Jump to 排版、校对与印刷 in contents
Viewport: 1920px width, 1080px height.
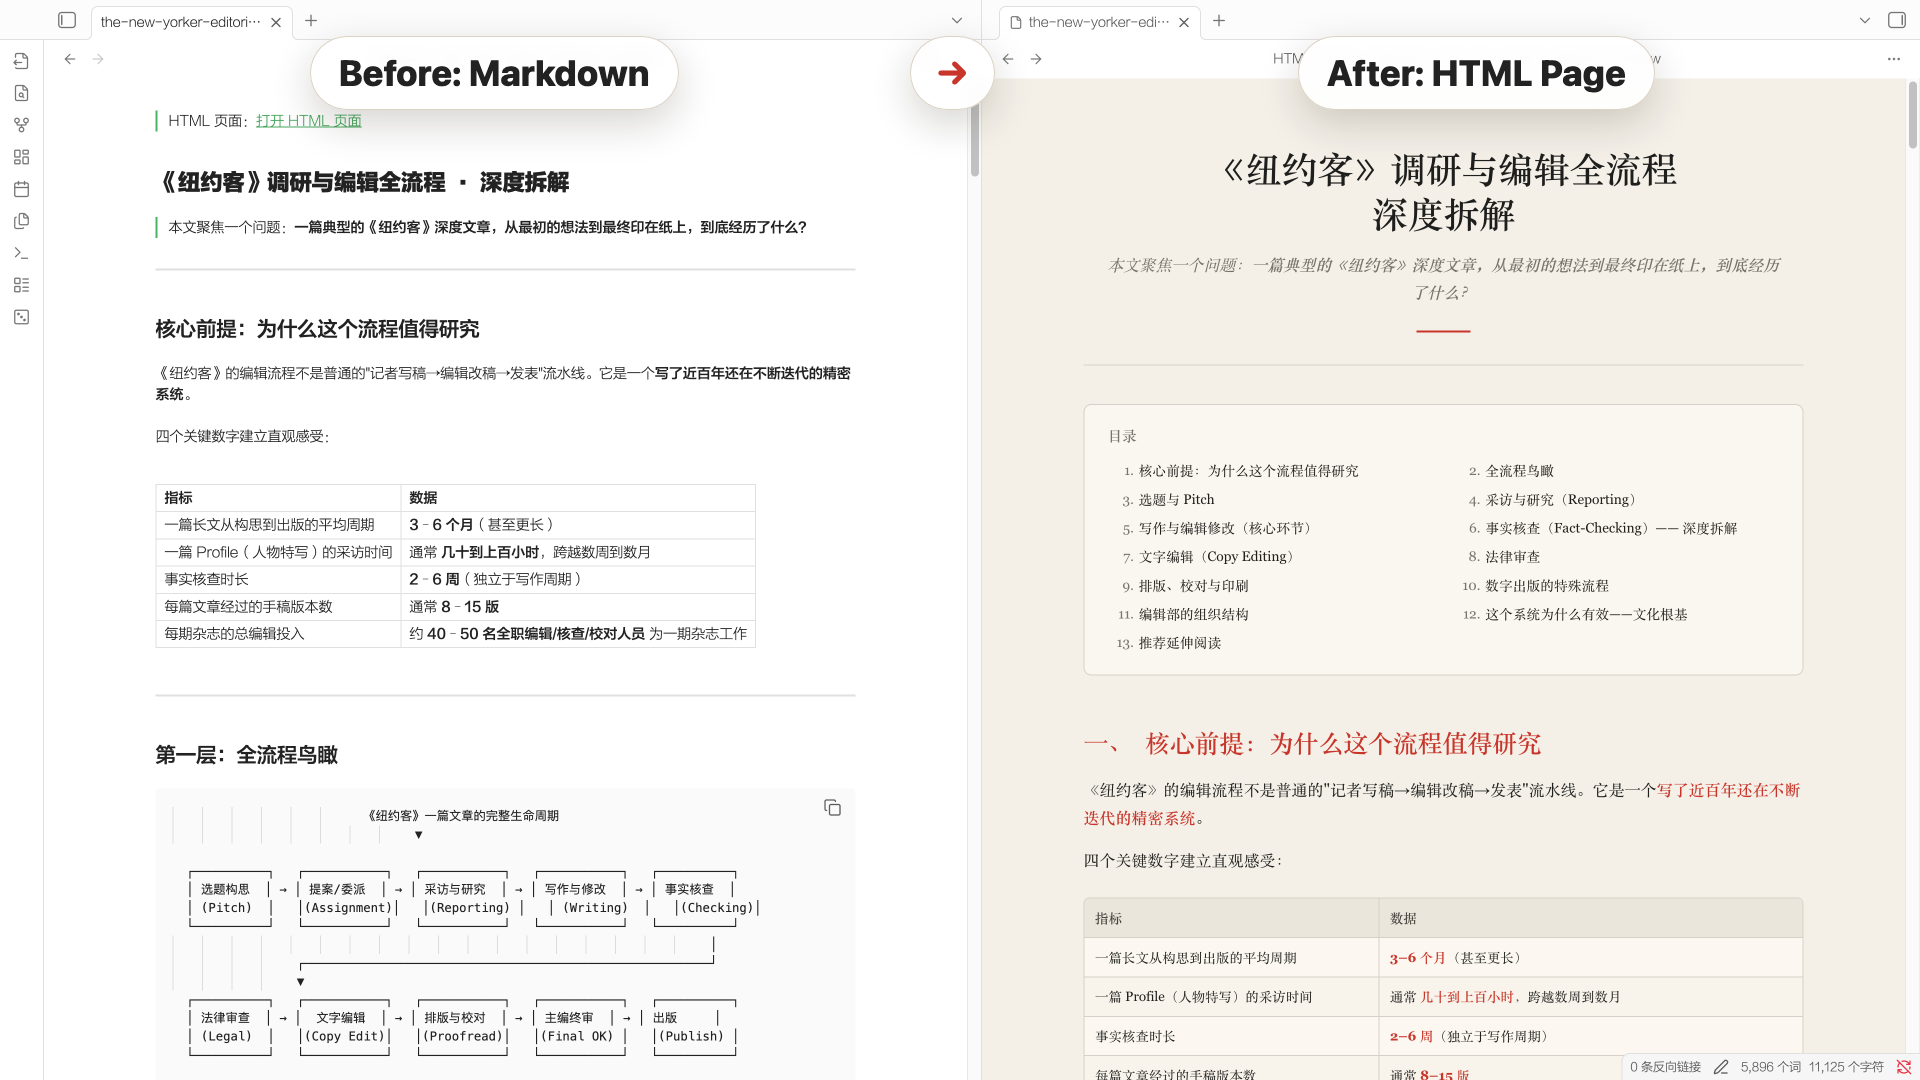point(1193,586)
